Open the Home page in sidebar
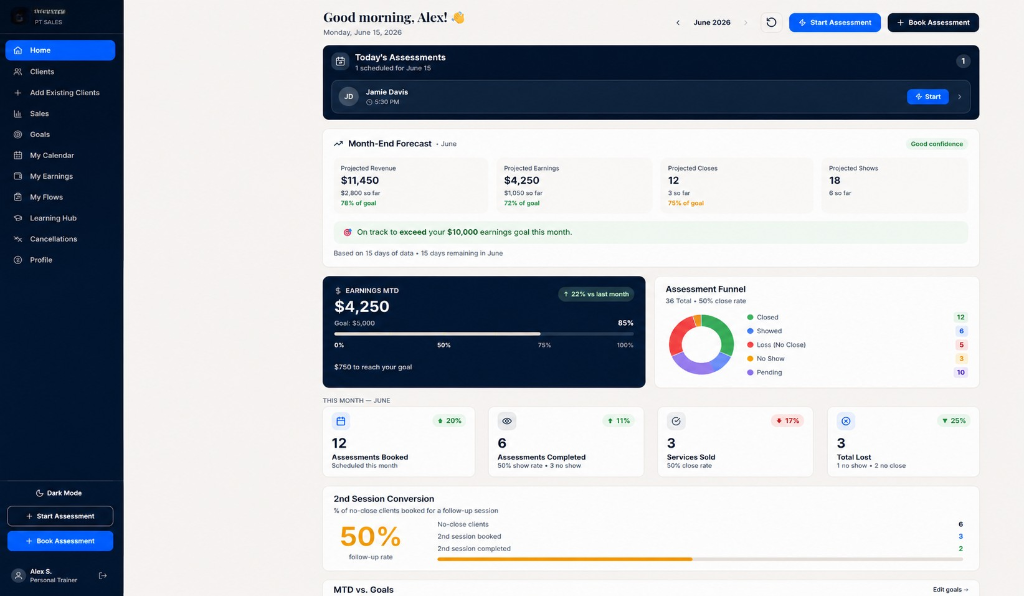The image size is (1024, 596). pyautogui.click(x=60, y=50)
